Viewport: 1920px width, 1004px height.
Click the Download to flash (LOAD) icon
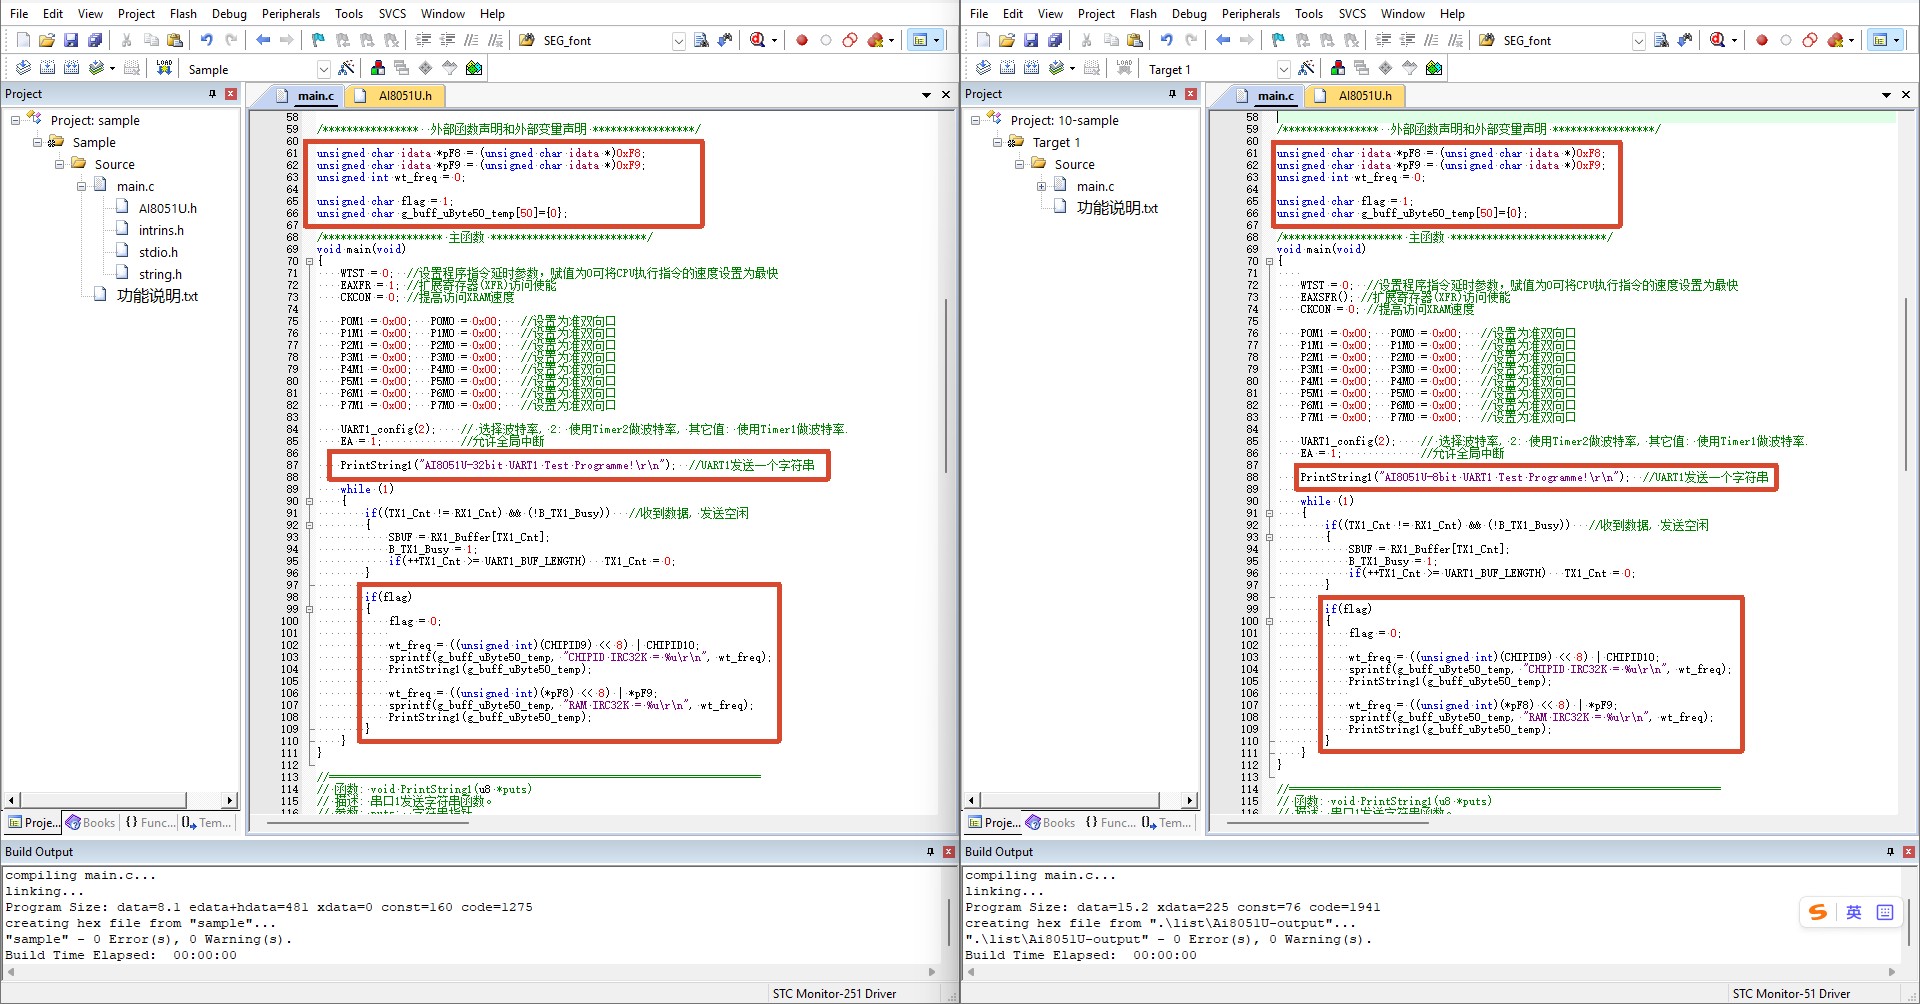coord(164,68)
